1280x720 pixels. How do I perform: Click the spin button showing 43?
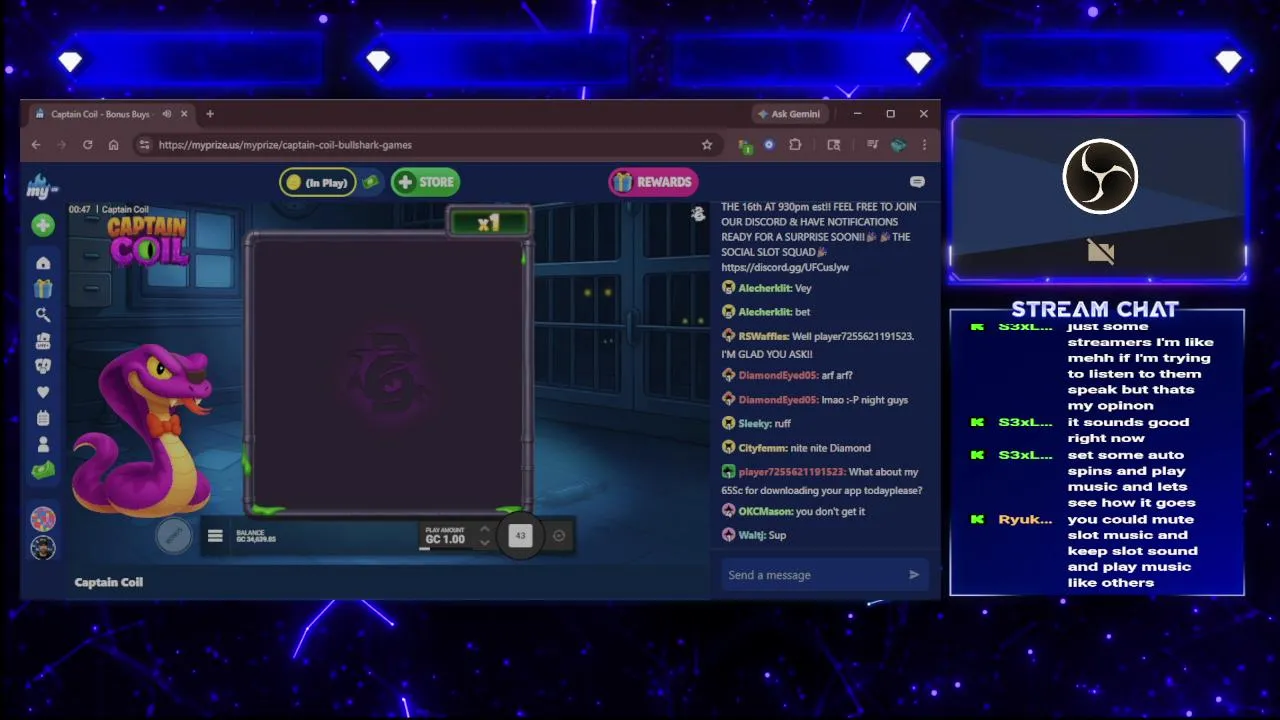pos(520,536)
